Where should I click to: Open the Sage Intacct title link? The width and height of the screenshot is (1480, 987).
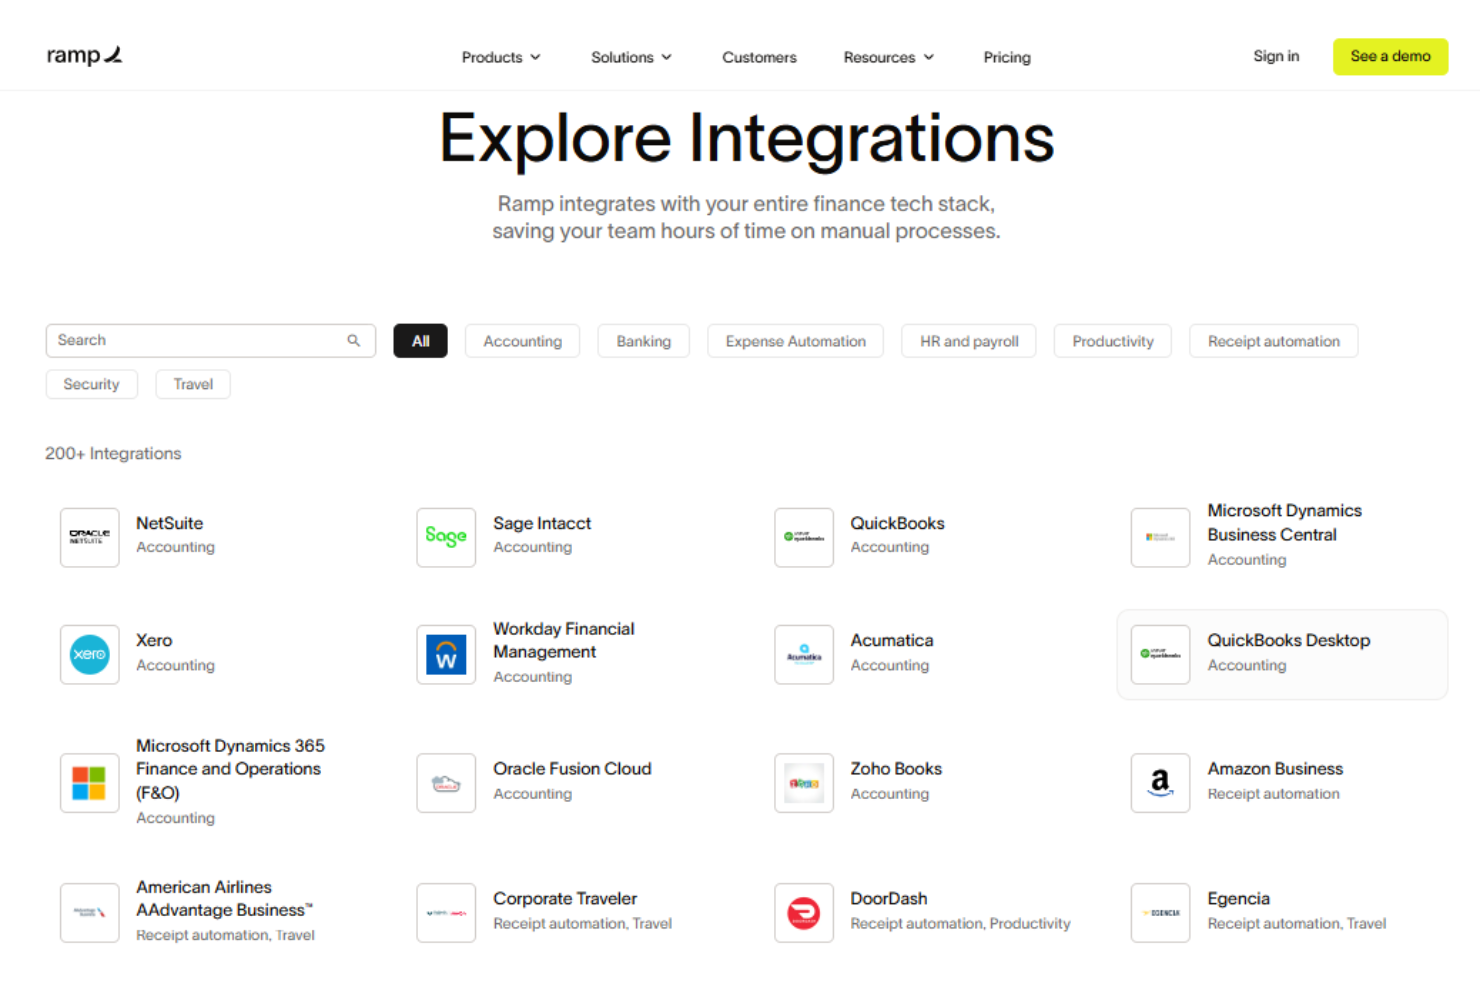click(x=542, y=523)
